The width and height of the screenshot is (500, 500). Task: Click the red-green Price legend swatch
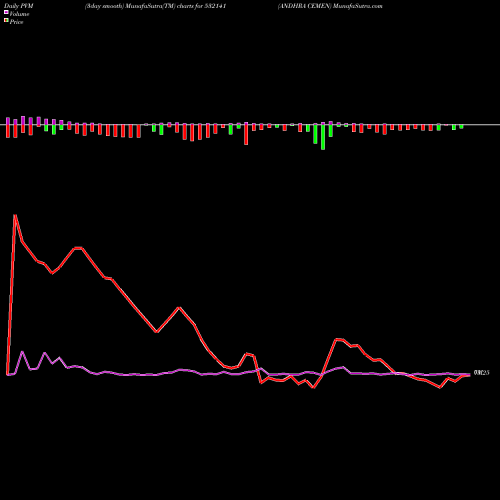pyautogui.click(x=6, y=20)
